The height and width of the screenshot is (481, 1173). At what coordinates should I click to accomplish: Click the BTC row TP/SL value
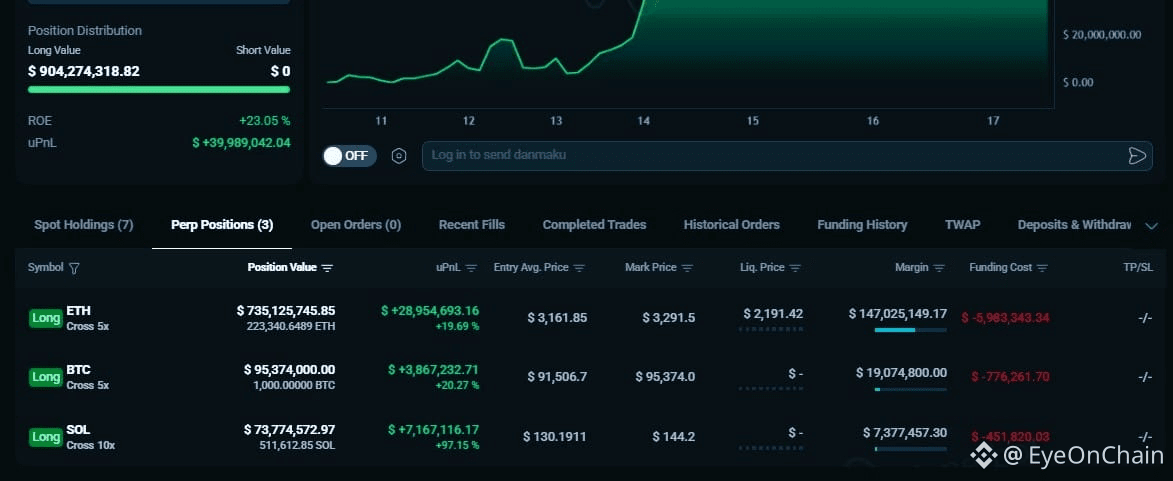[1145, 377]
